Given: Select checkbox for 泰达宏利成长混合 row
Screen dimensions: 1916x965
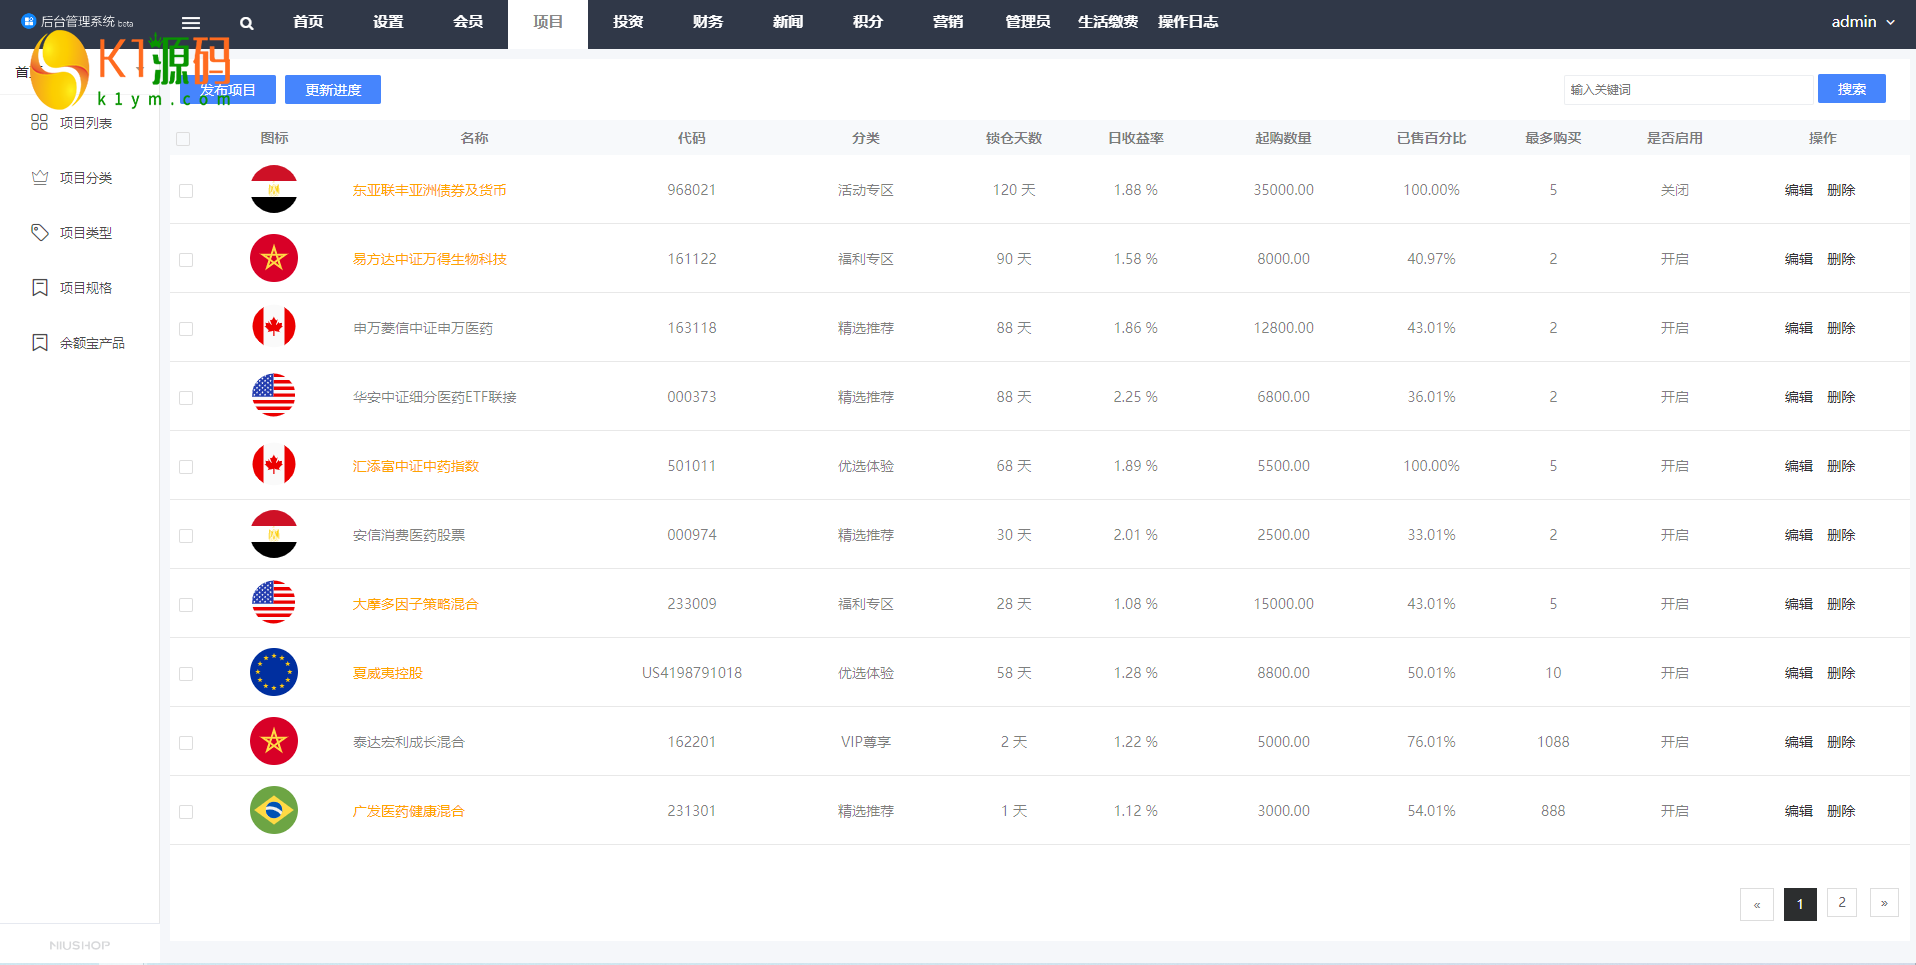Looking at the screenshot, I should [x=186, y=743].
